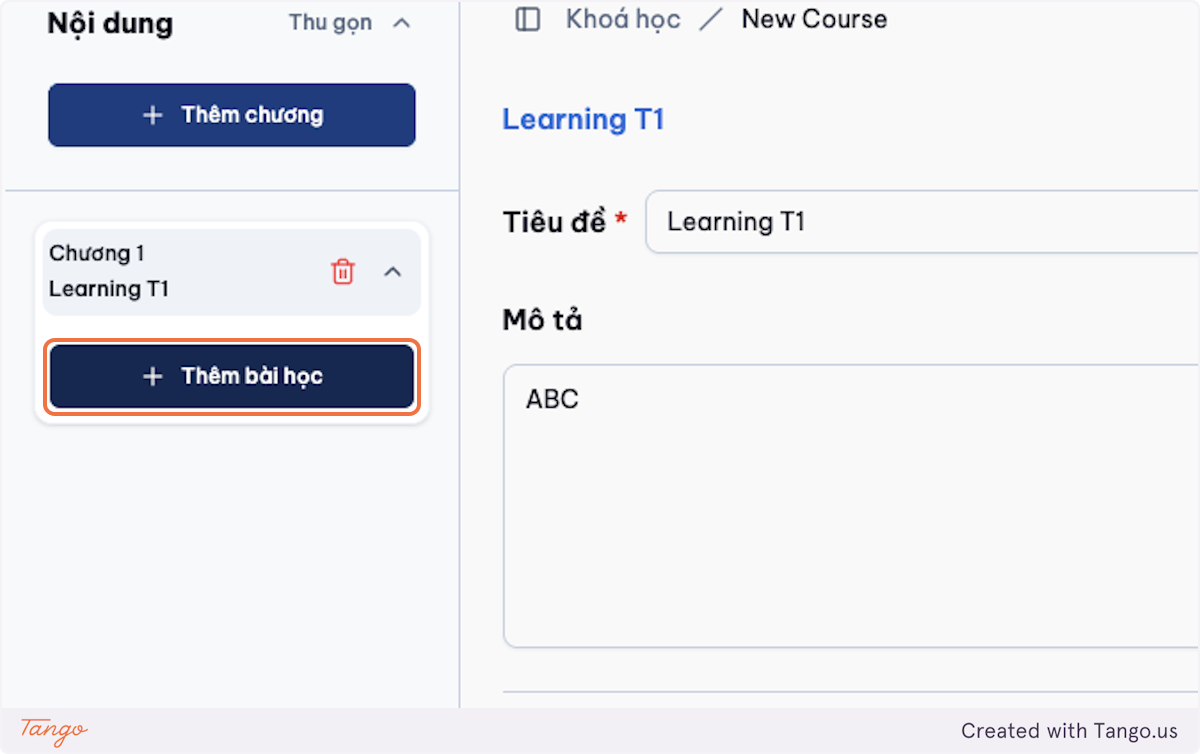The image size is (1200, 754).
Task: Delete Chương 1 with the trash icon
Action: [343, 271]
